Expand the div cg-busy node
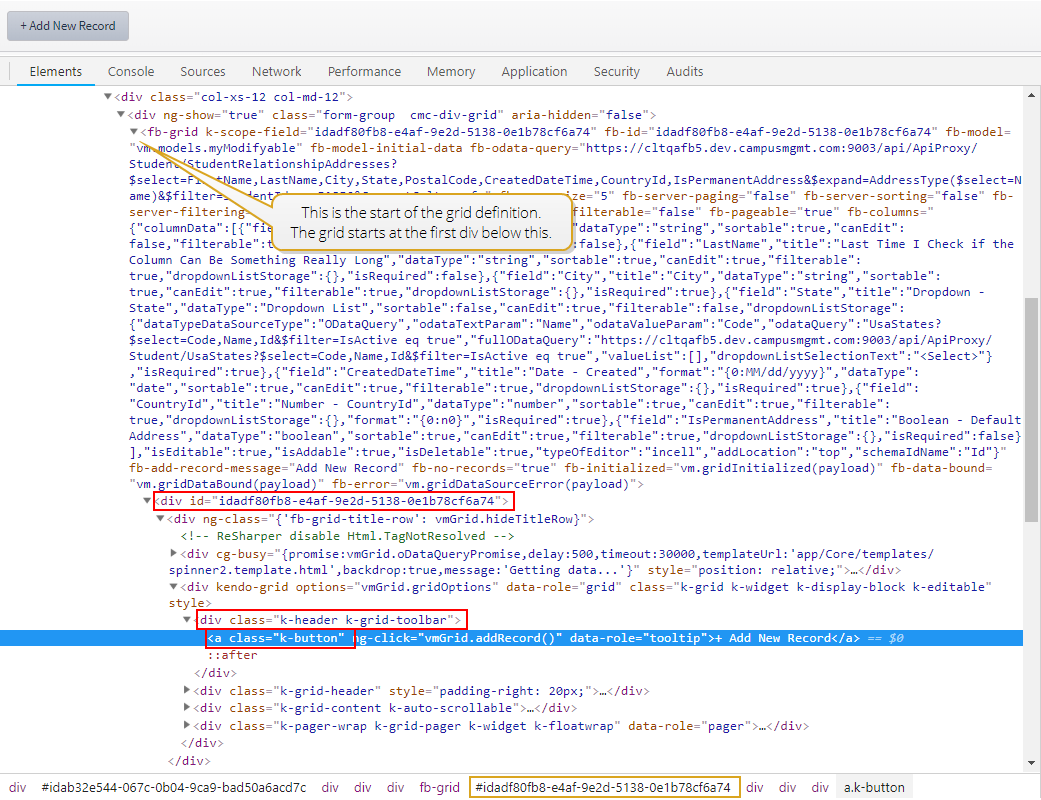Viewport: 1041px width, 800px height. click(x=173, y=553)
